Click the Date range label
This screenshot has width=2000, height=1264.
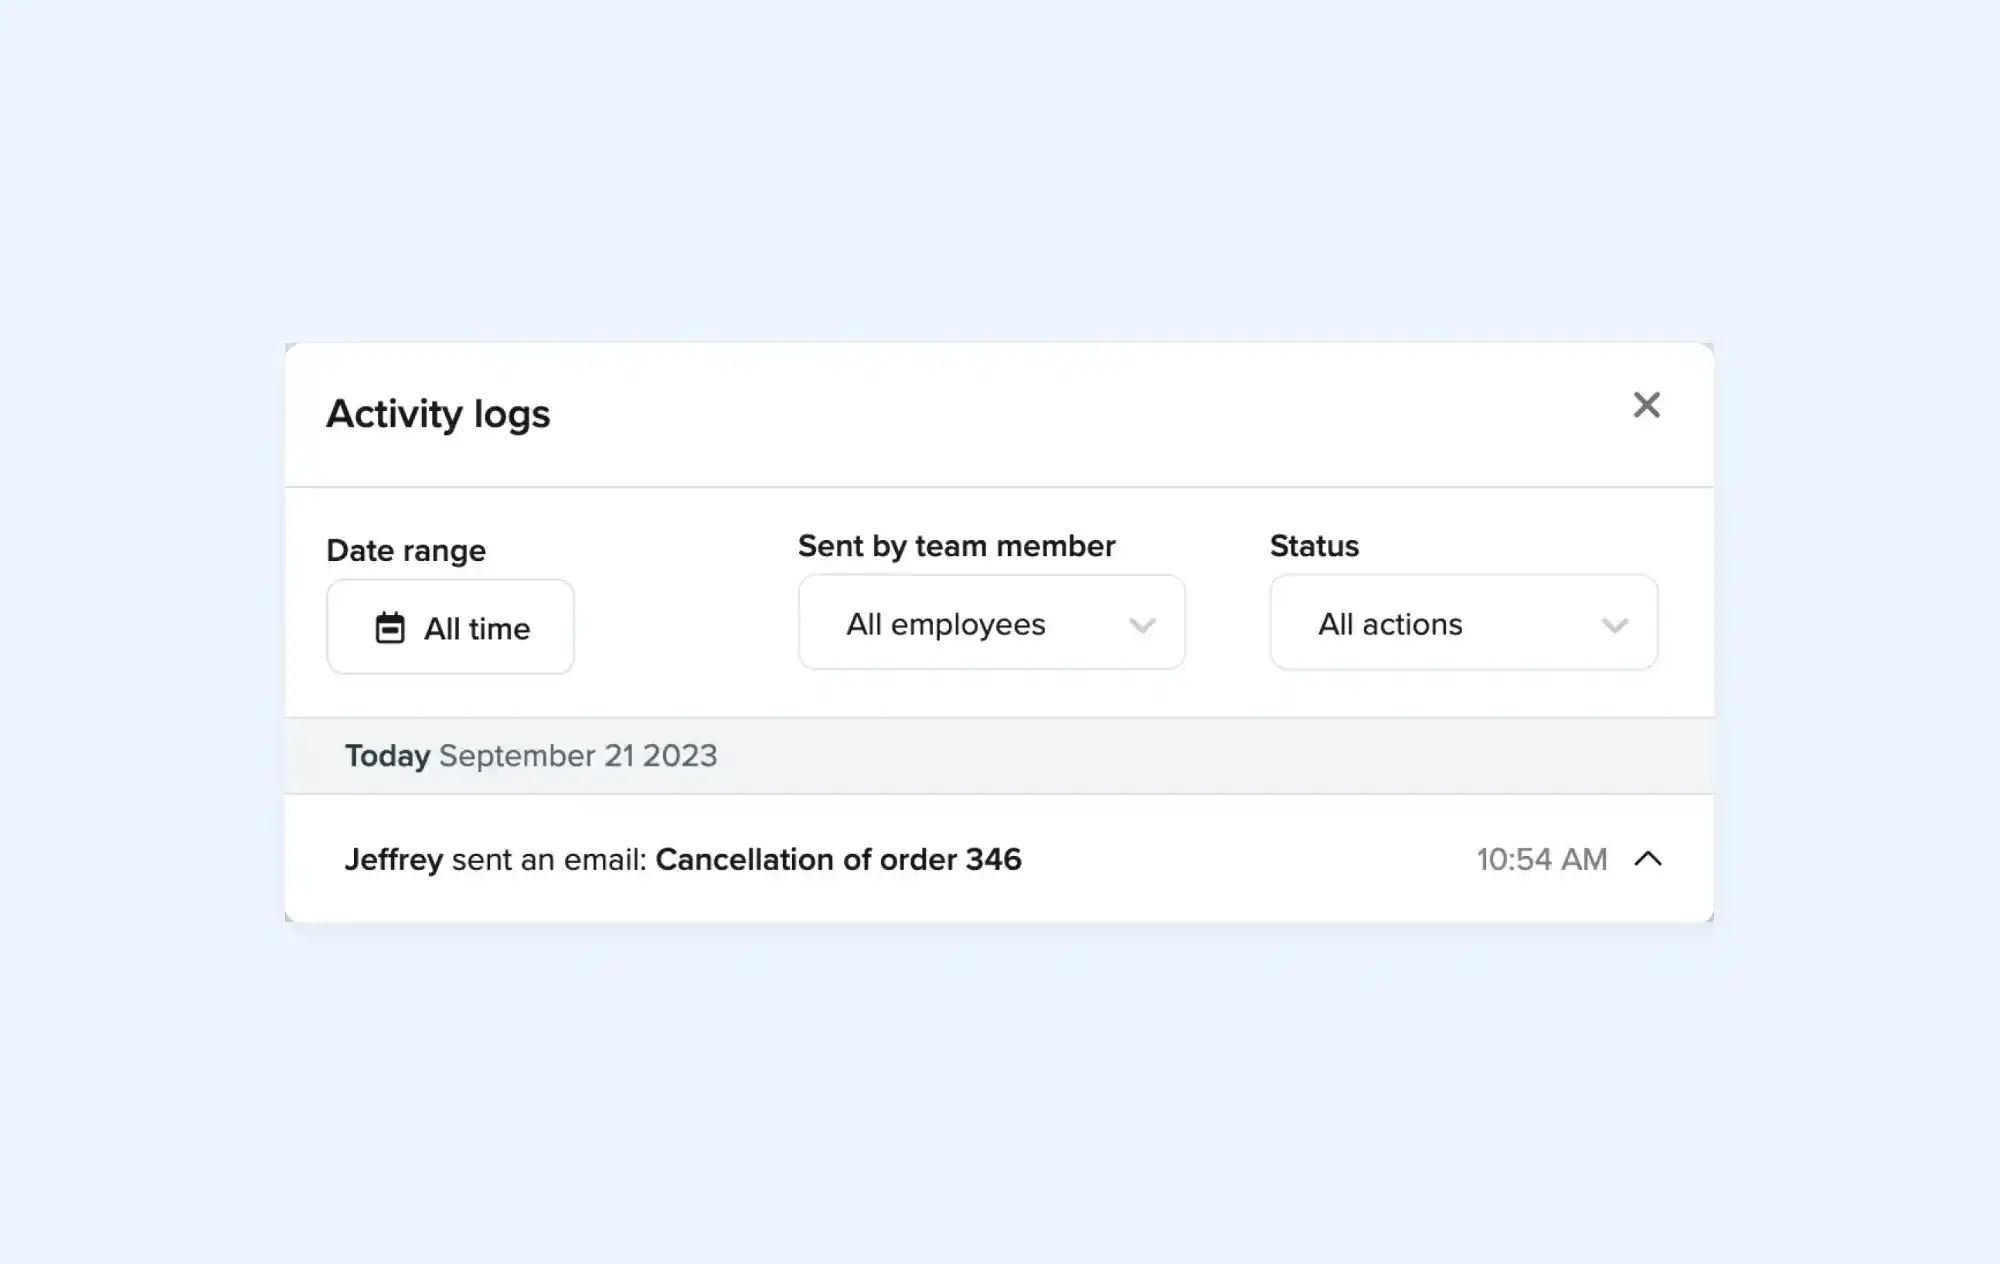tap(406, 549)
